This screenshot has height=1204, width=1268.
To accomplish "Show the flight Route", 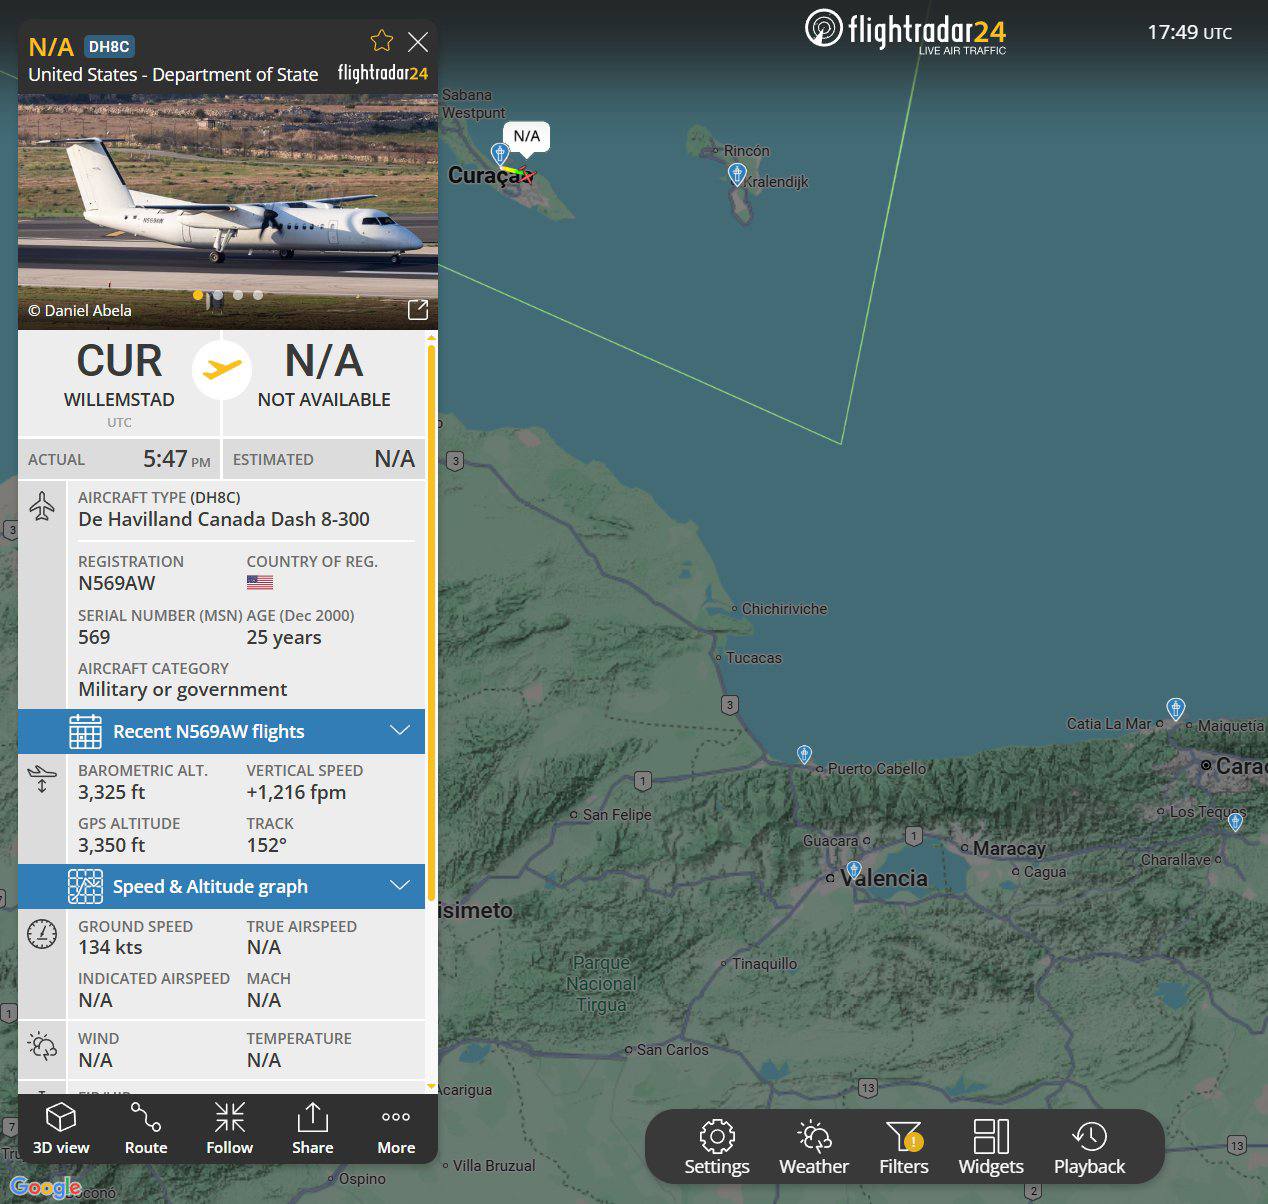I will click(146, 1129).
